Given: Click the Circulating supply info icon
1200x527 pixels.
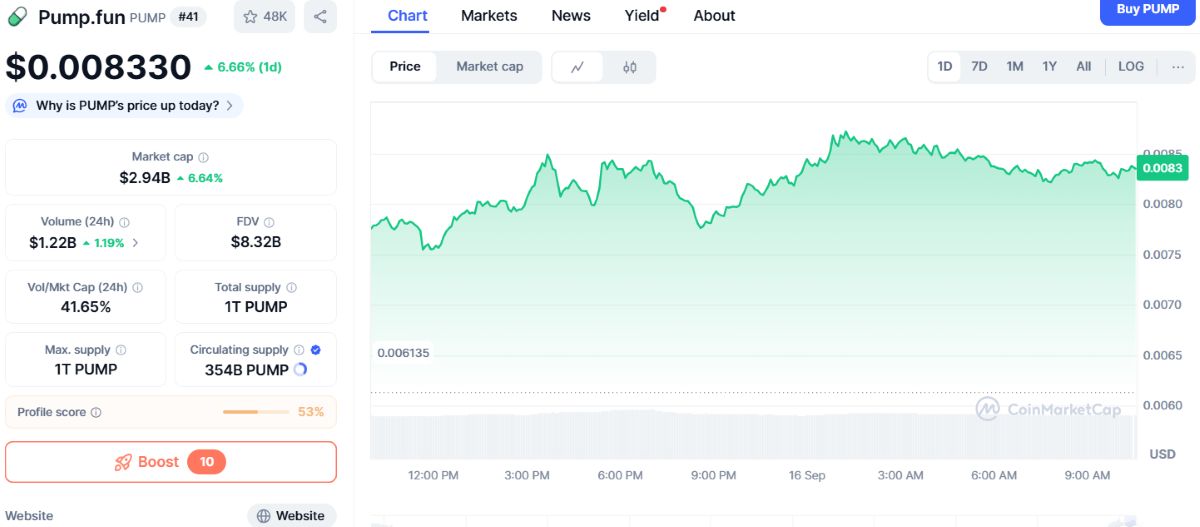Looking at the screenshot, I should [x=298, y=350].
